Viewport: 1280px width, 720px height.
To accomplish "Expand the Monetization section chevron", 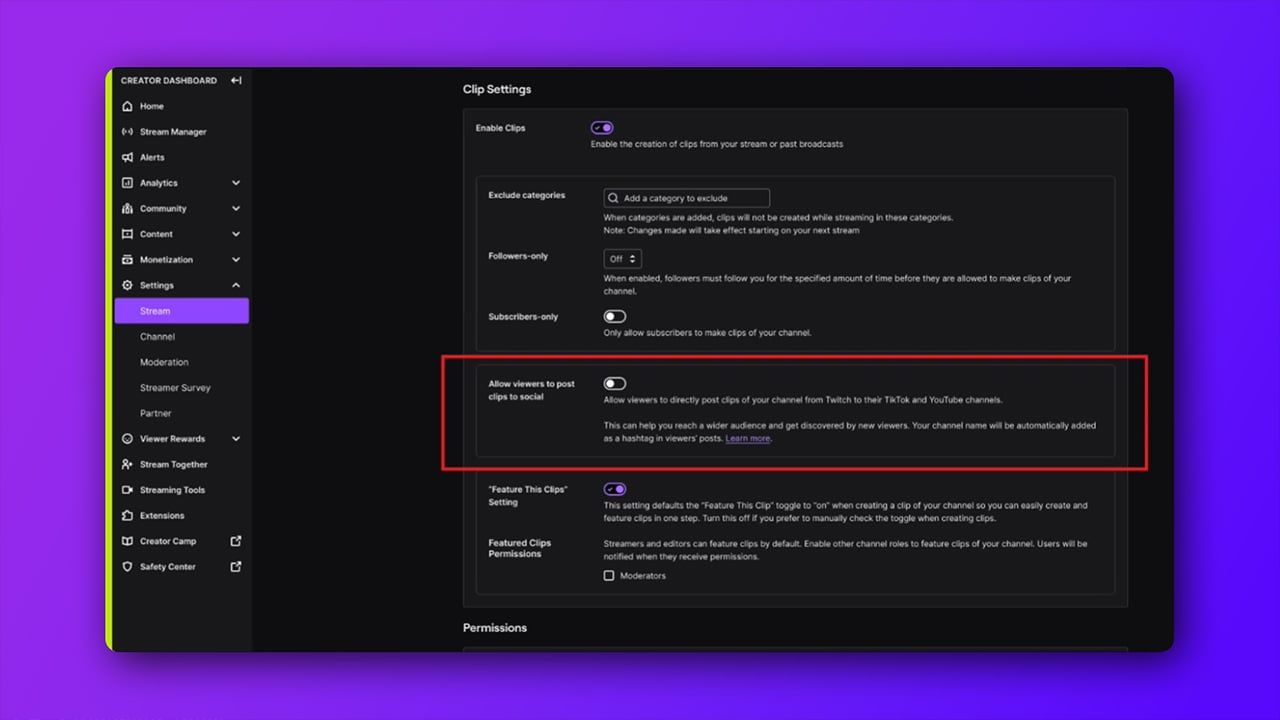I will (236, 260).
